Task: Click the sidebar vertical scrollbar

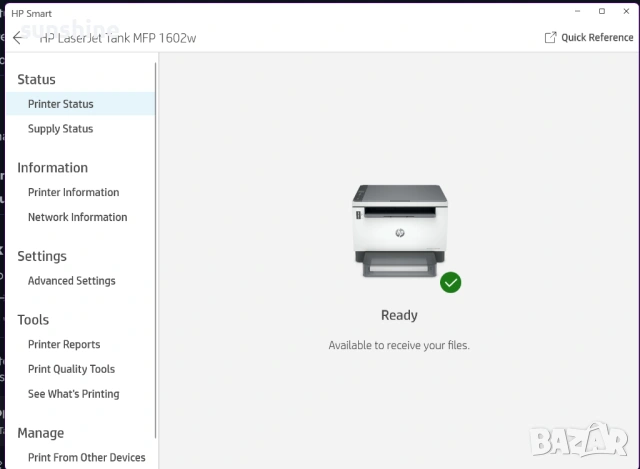Action: 156,250
